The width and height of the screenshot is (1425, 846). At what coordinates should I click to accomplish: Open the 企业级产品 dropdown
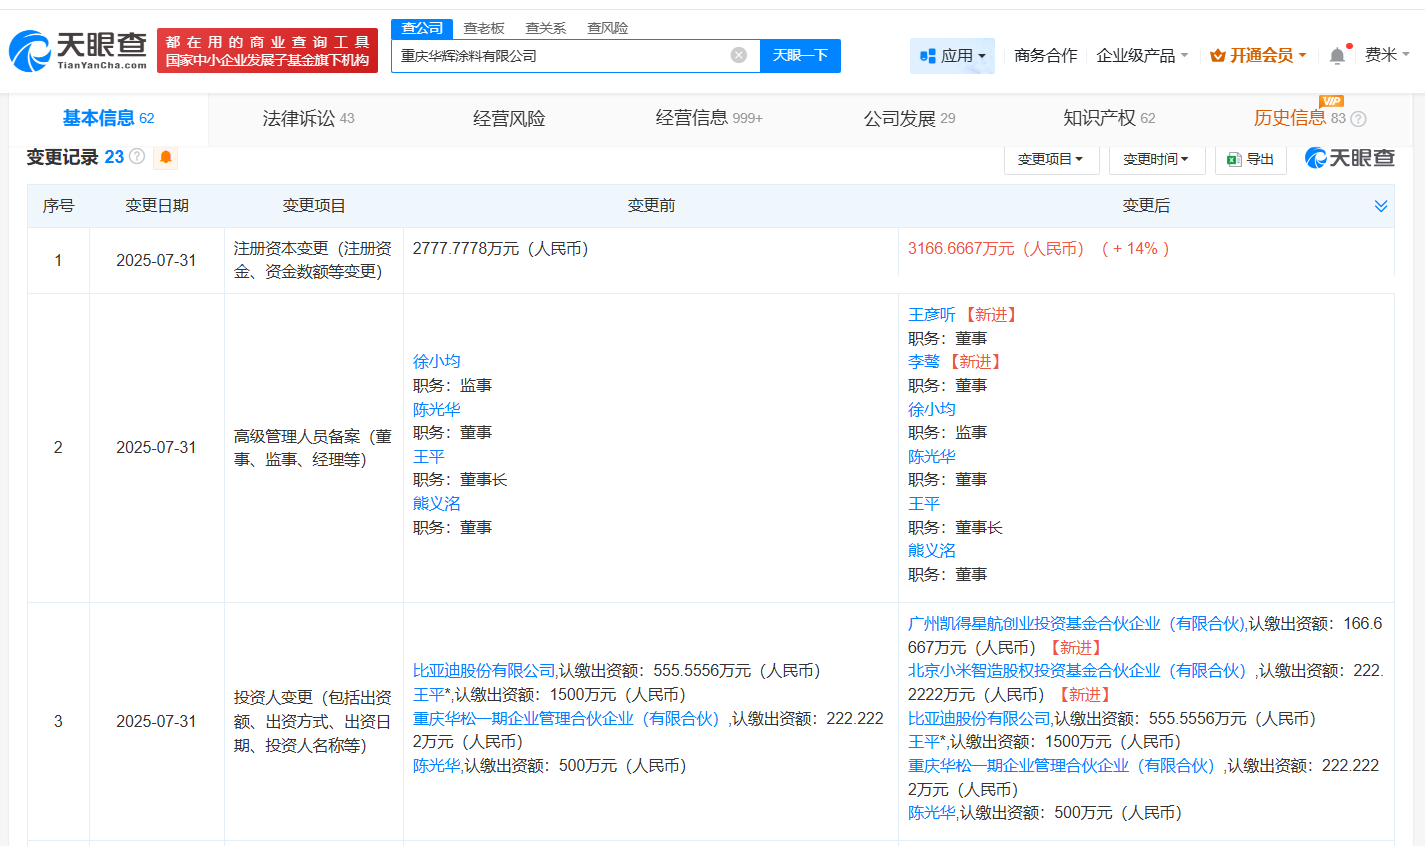1142,56
